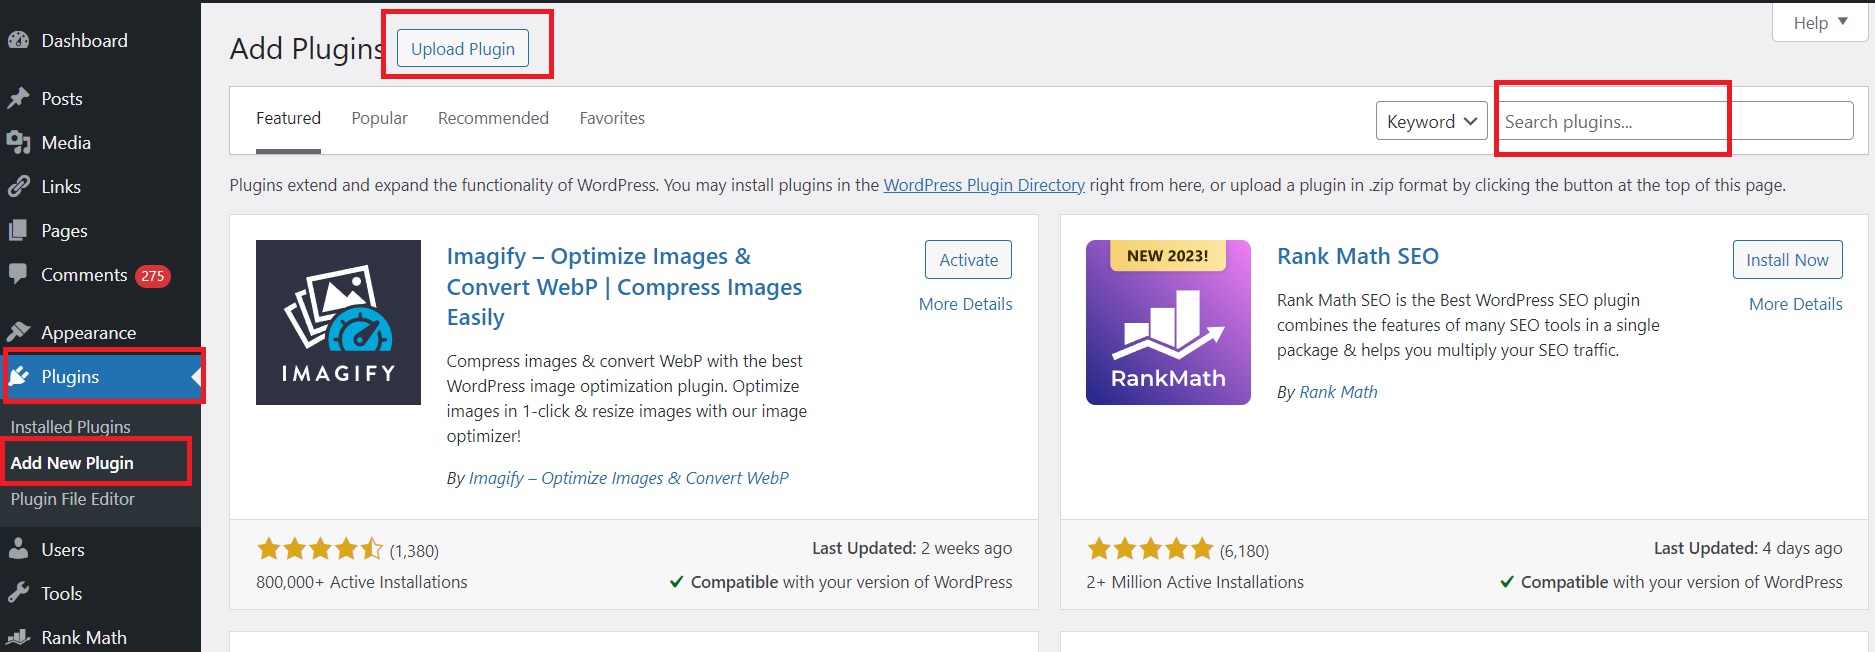Open Installed Plugins submenu item
This screenshot has height=652, width=1875.
(x=70, y=427)
